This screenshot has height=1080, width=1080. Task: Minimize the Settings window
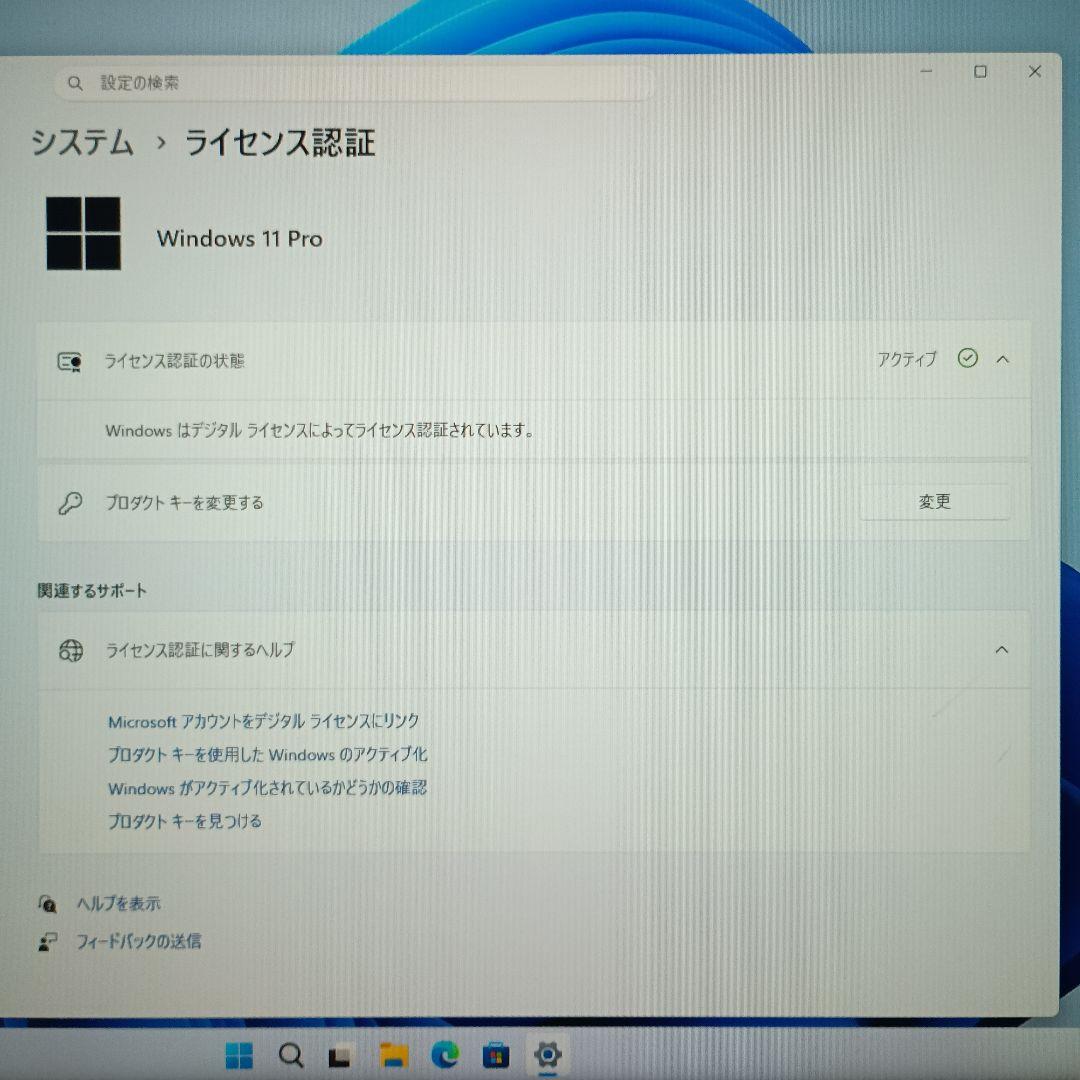[926, 71]
